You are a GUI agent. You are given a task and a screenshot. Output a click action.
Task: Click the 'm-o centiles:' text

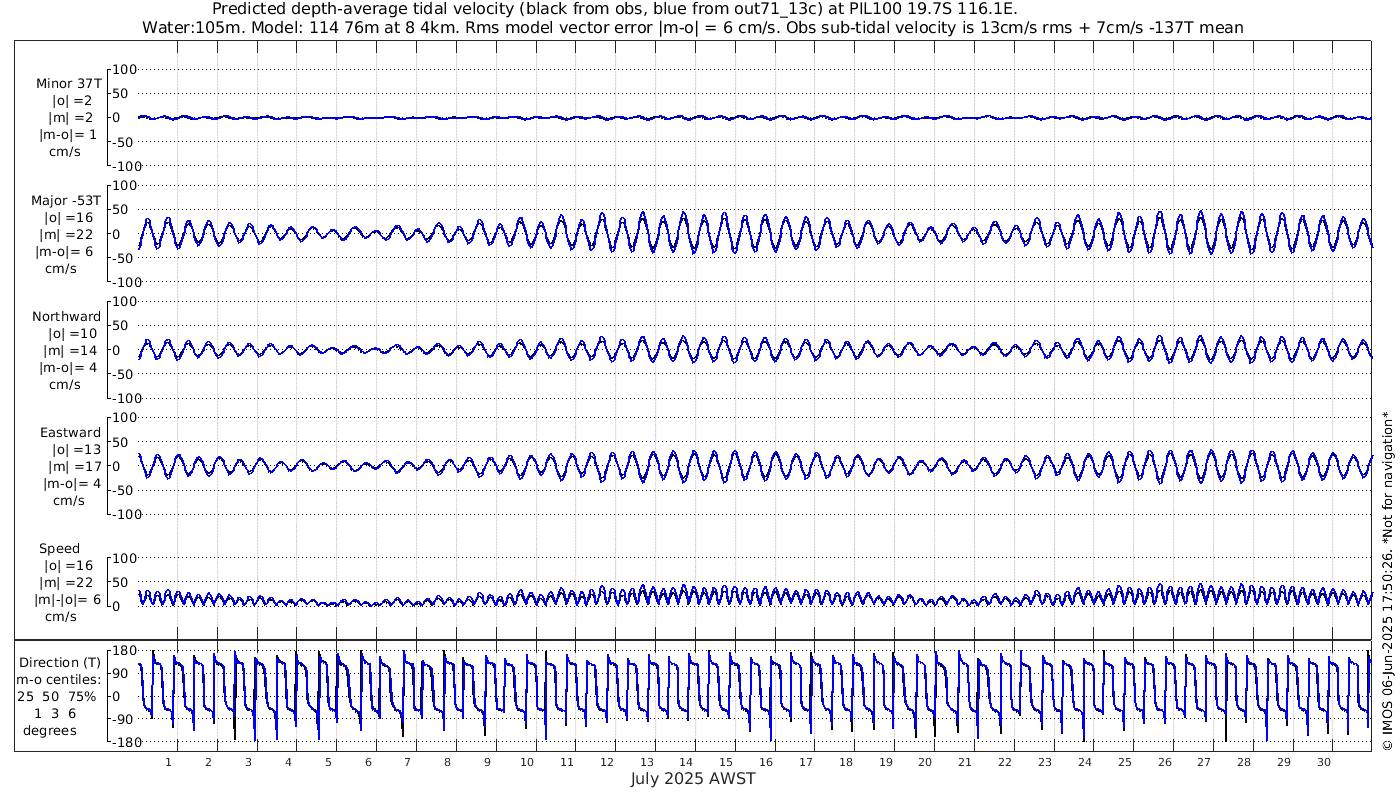[60, 679]
